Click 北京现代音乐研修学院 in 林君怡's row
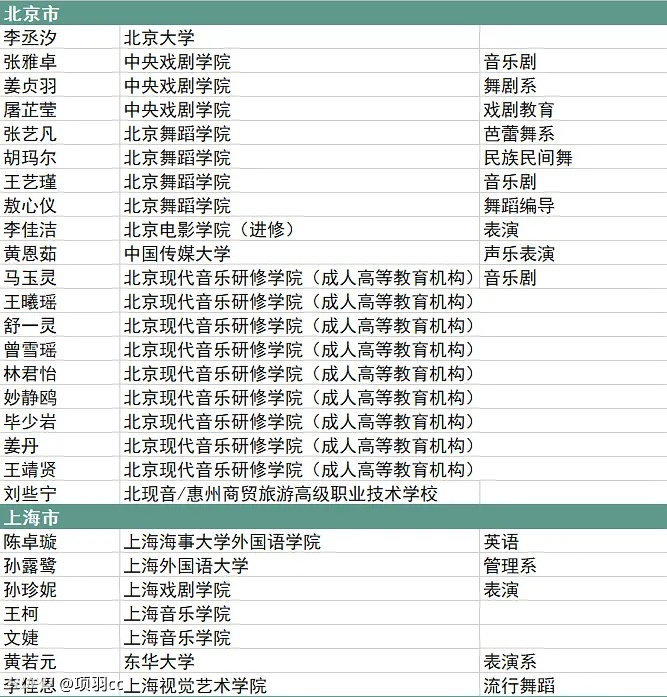667x697 pixels. [299, 373]
